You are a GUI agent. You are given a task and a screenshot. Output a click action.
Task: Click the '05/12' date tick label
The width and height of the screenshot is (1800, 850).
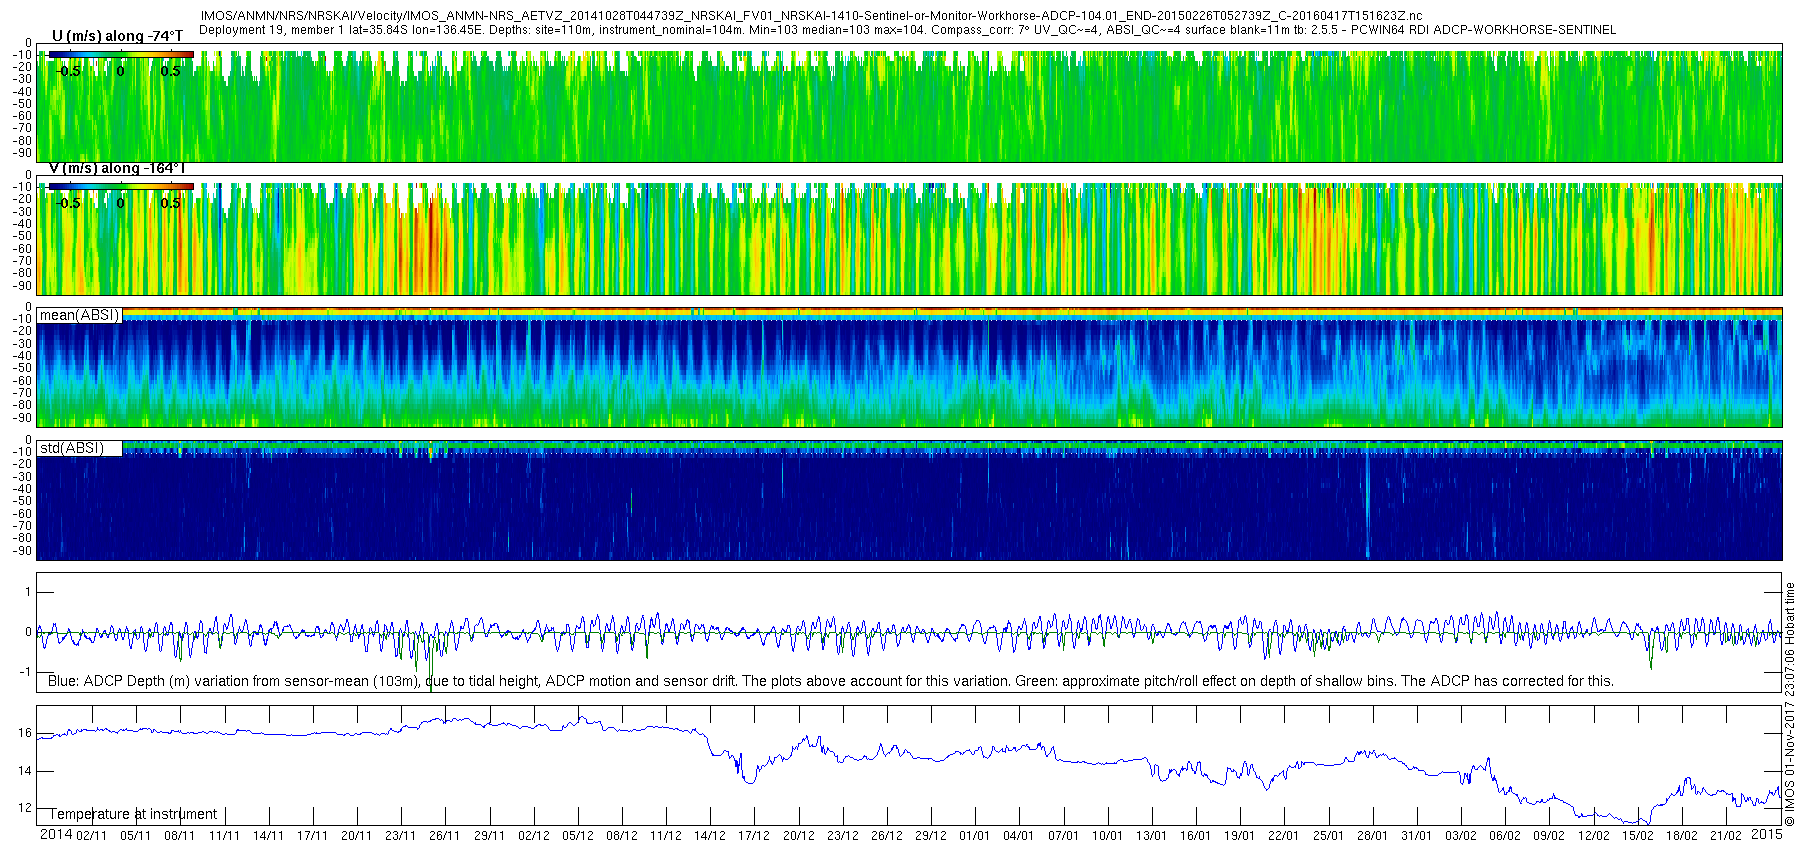pyautogui.click(x=578, y=836)
